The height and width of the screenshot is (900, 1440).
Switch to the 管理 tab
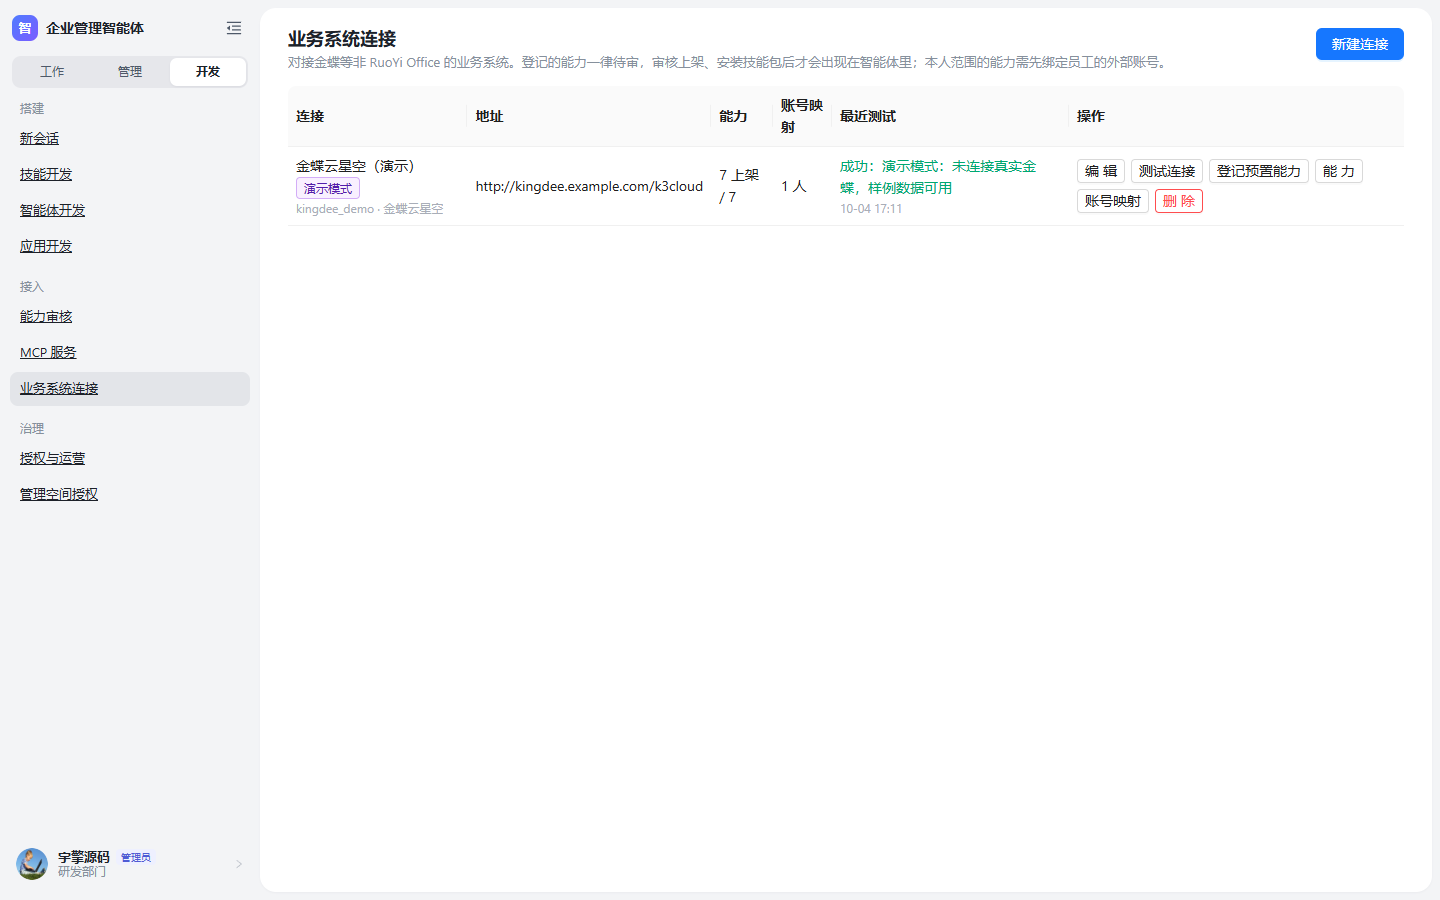(130, 72)
